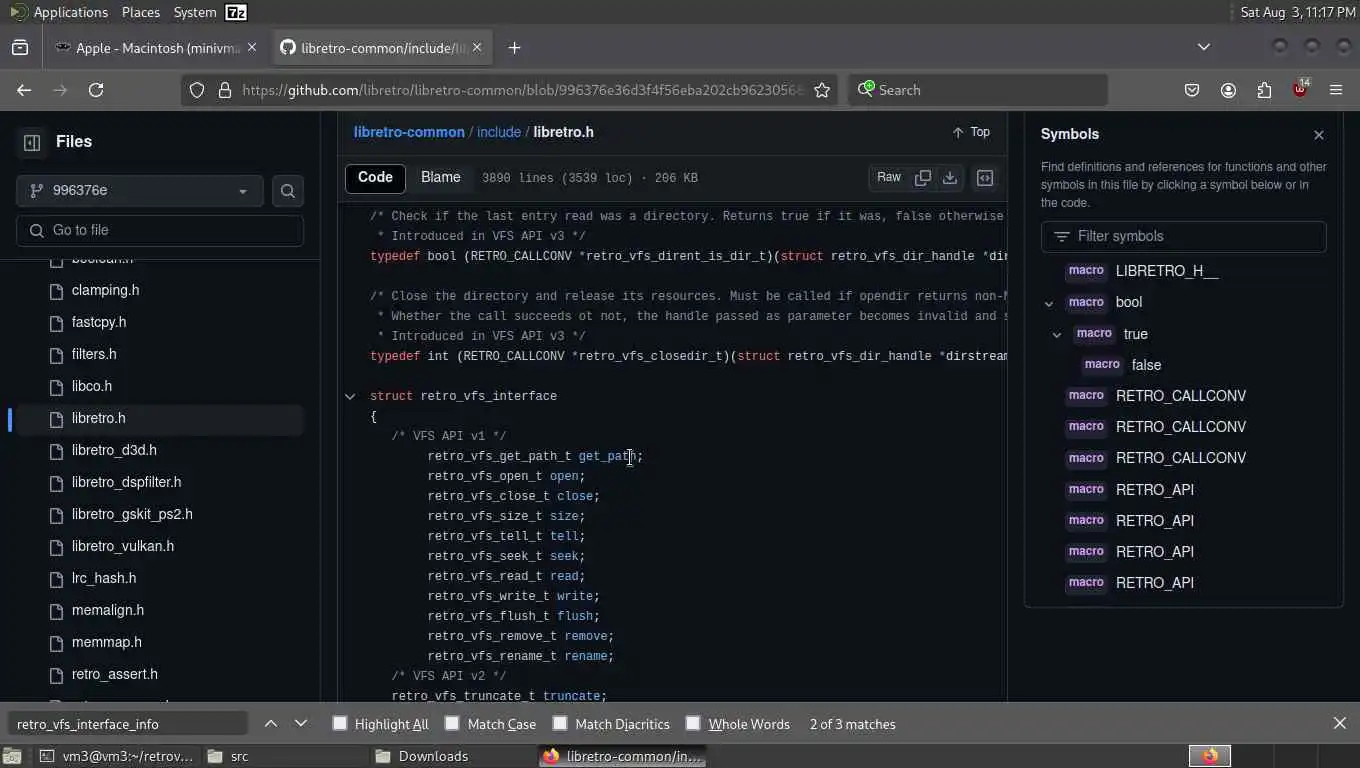Focus the Filter symbols field
The width and height of the screenshot is (1360, 768).
click(x=1184, y=237)
